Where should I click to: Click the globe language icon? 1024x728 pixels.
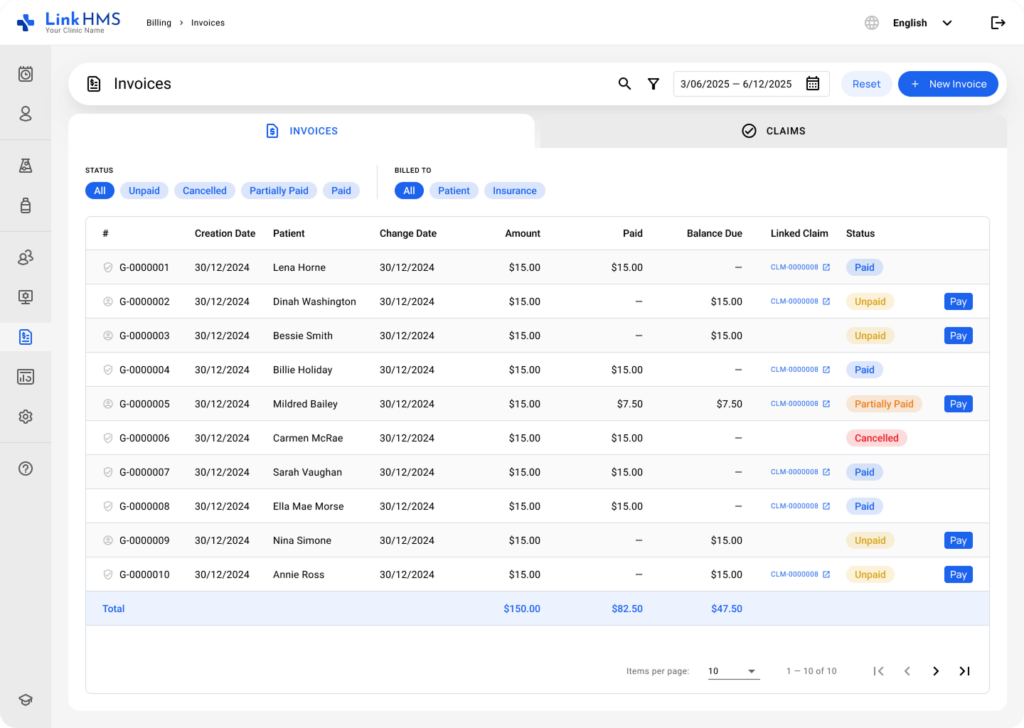tap(871, 23)
